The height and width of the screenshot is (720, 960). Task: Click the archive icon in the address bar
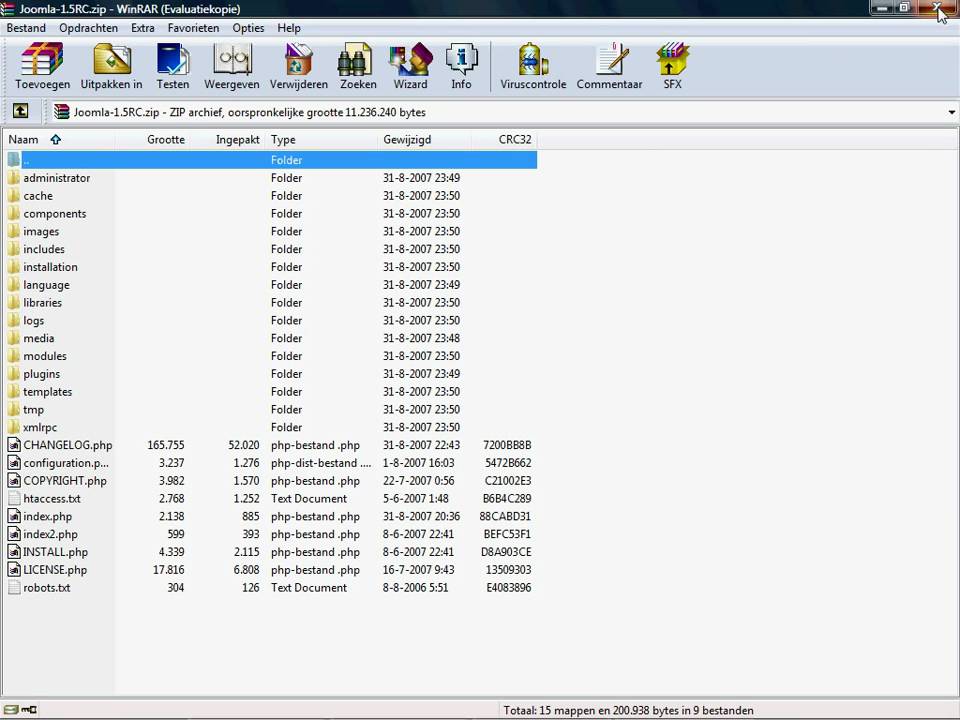click(x=61, y=111)
